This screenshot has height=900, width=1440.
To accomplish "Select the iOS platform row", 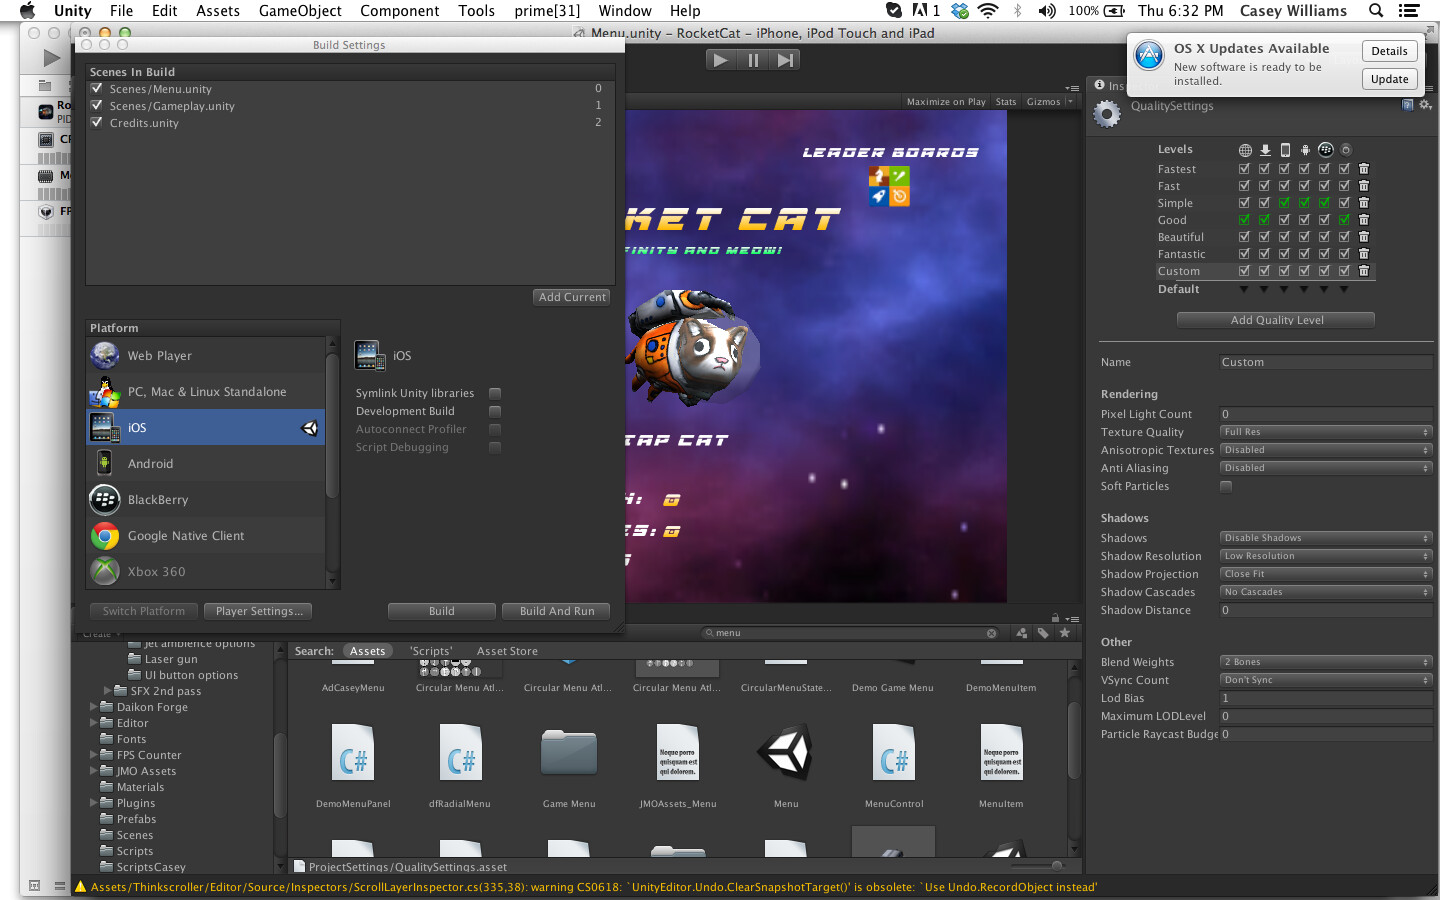I will (x=206, y=427).
